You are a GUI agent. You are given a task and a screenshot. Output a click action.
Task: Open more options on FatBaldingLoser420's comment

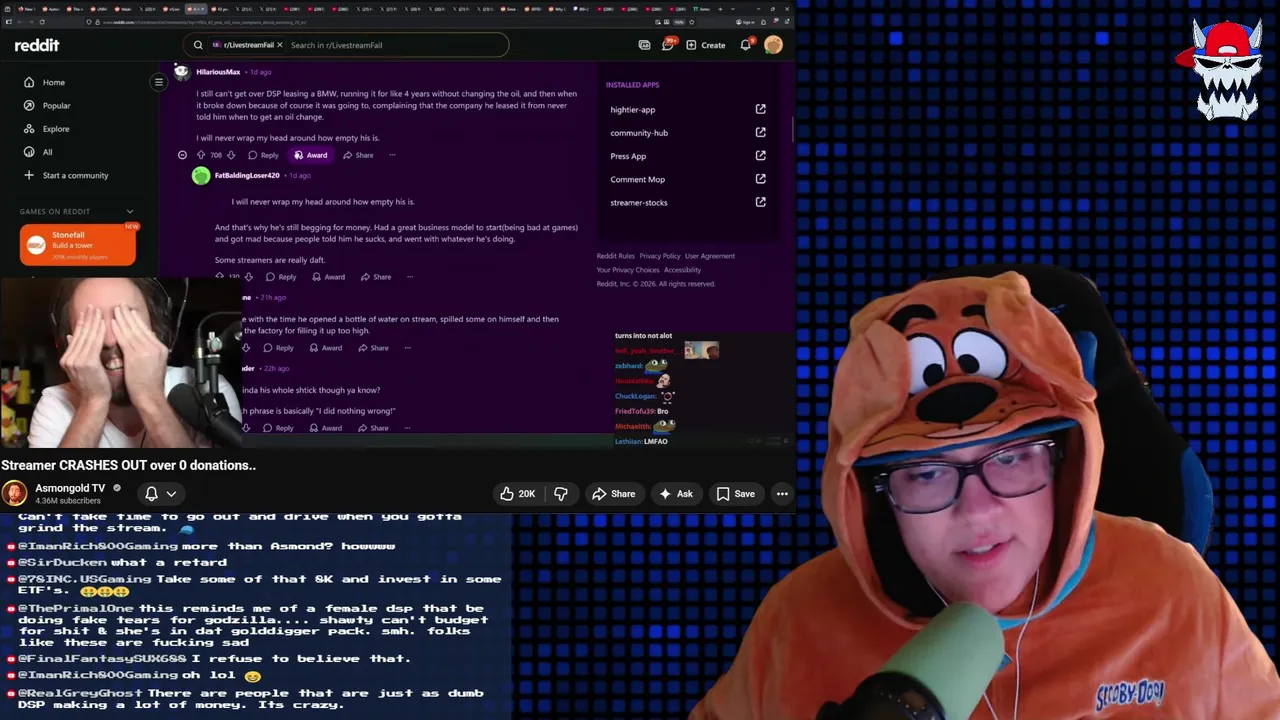410,277
